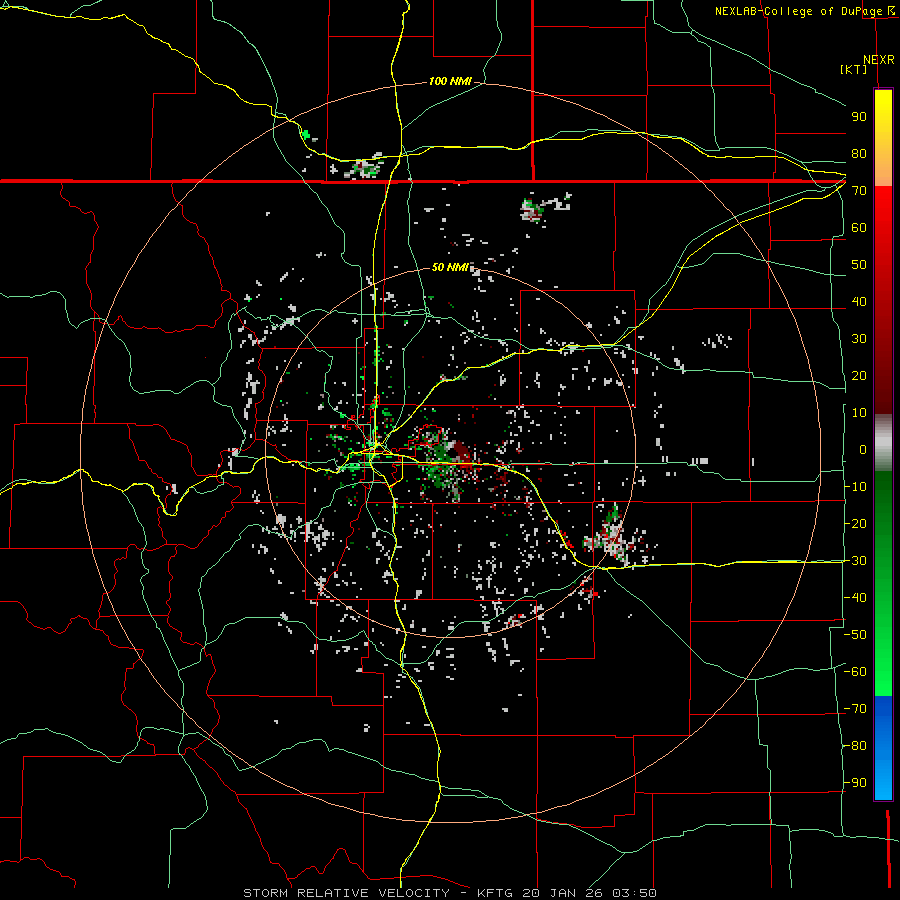Click the 03:50 timestamp in footer
900x900 pixels.
[634, 893]
